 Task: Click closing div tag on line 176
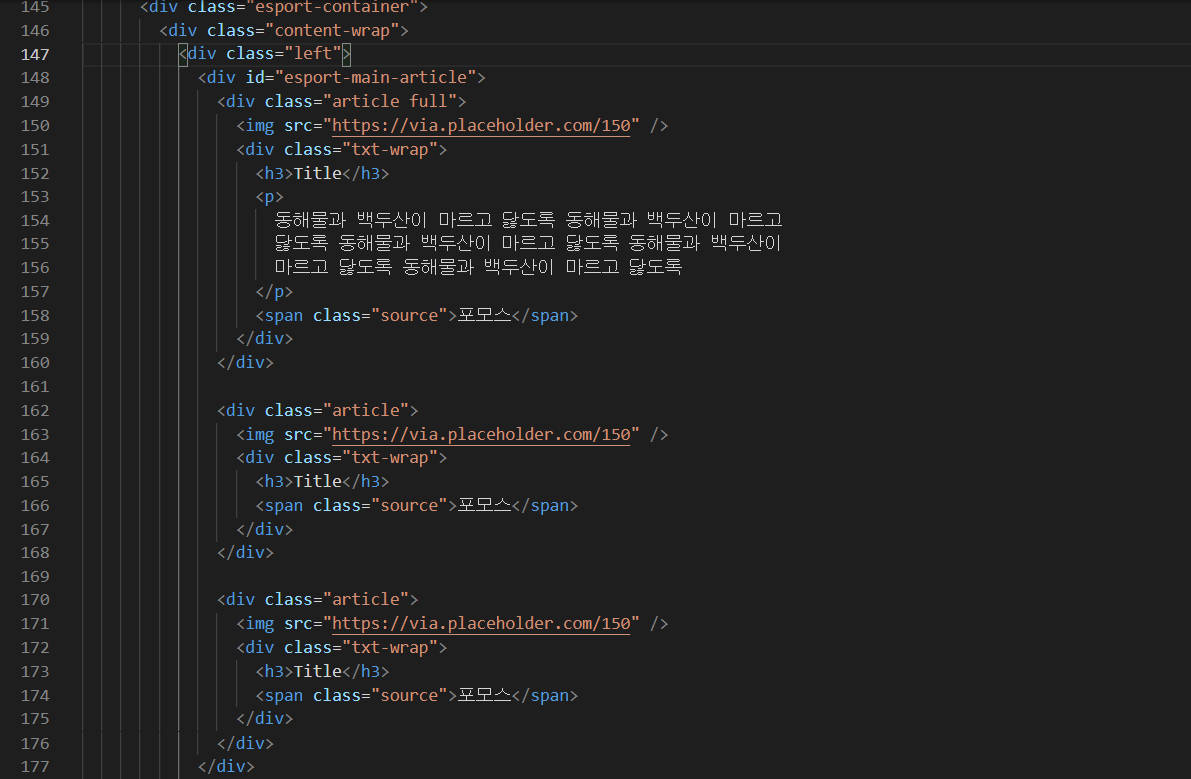point(245,743)
